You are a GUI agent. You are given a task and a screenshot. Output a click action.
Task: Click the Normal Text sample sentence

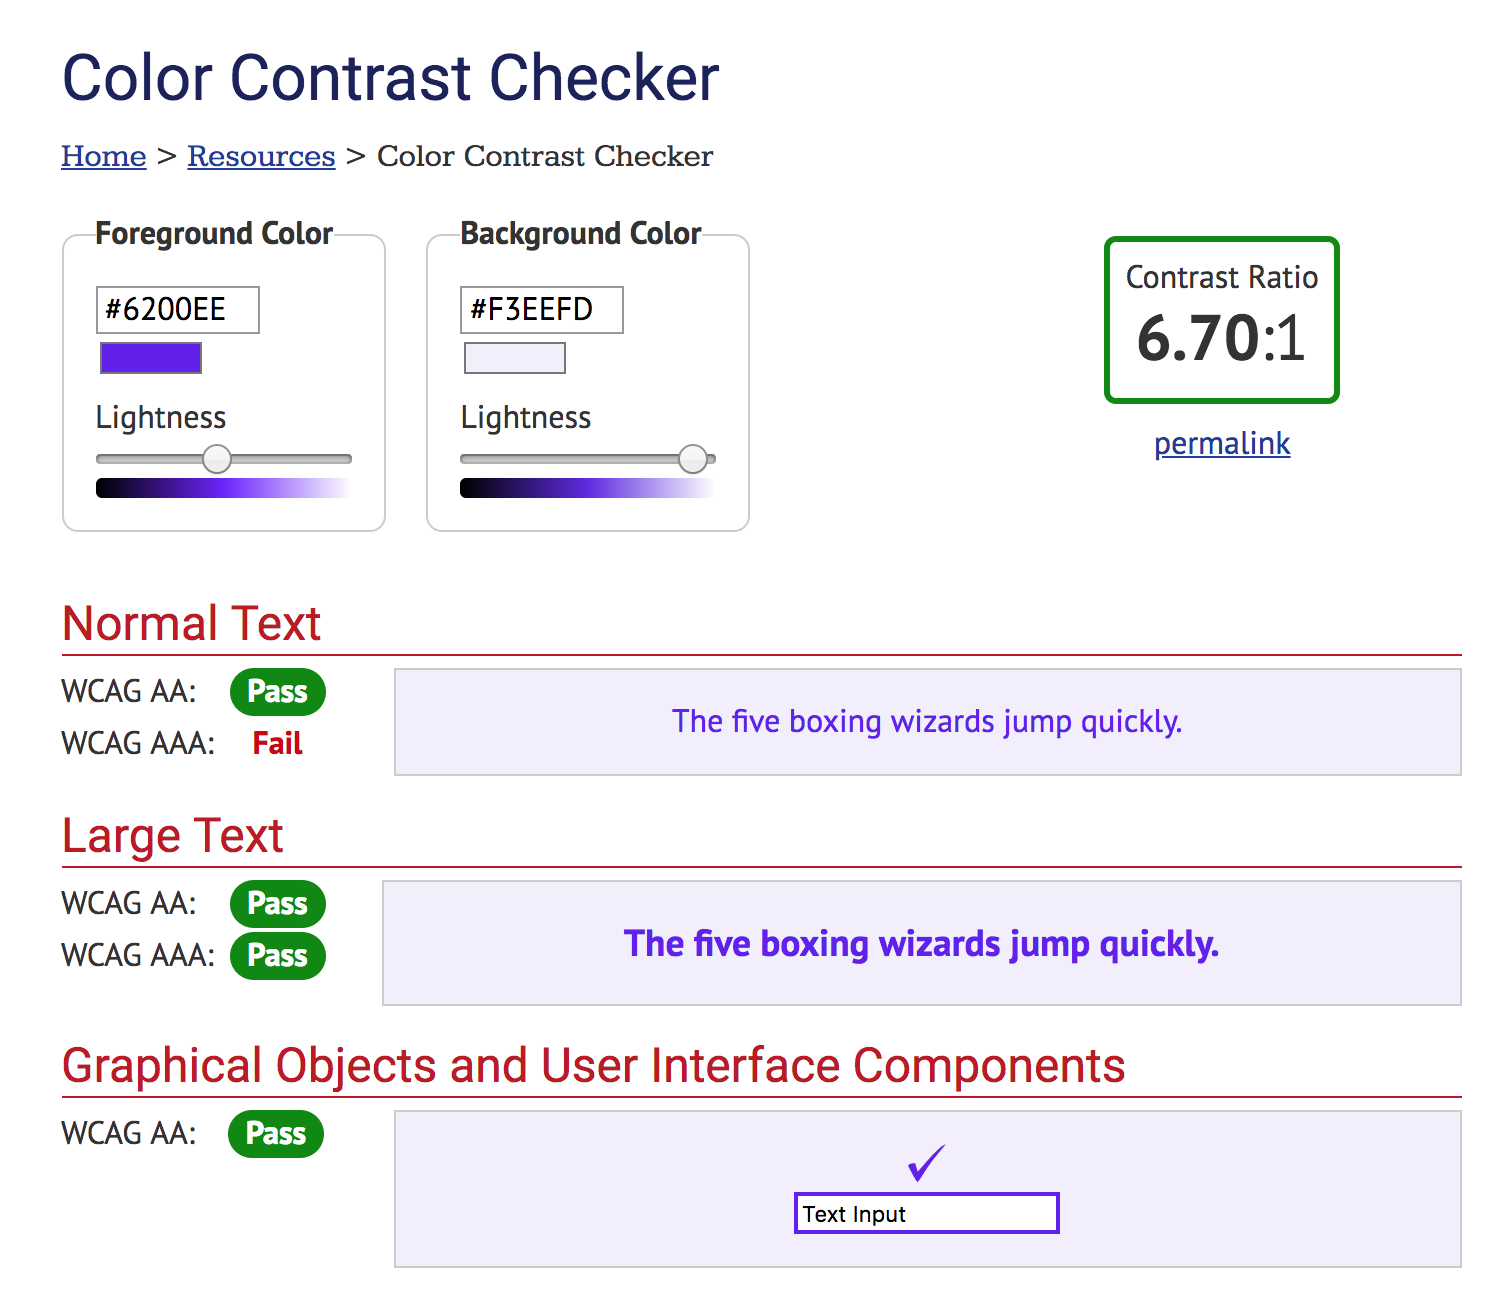click(x=927, y=721)
